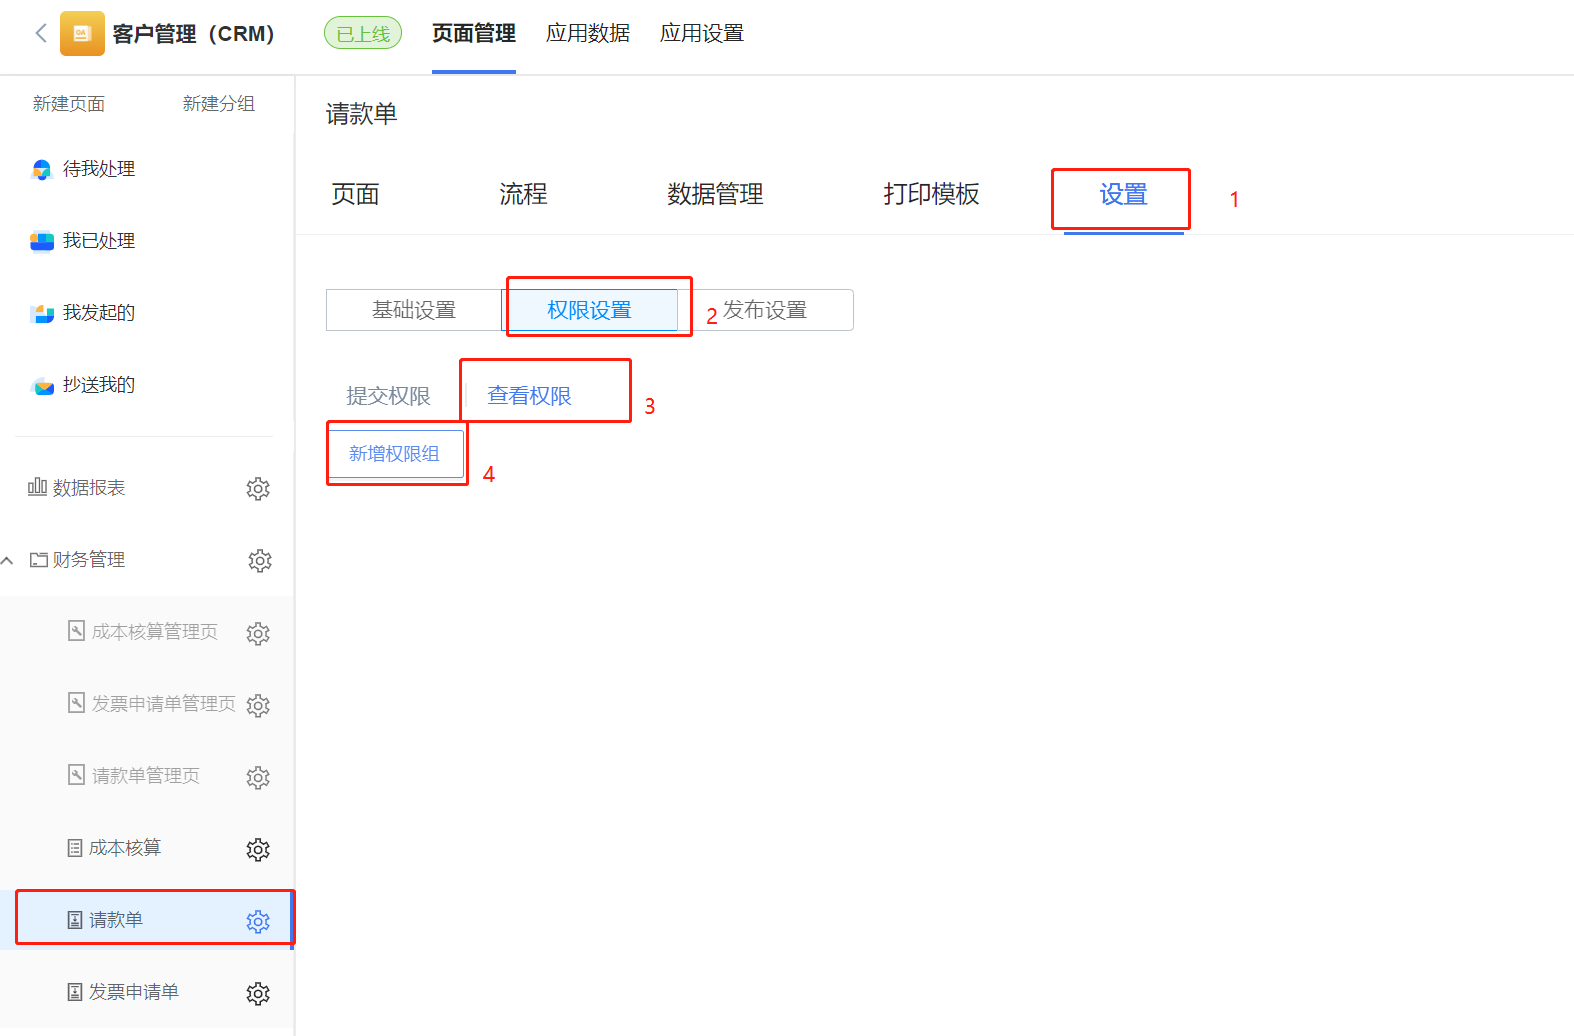The width and height of the screenshot is (1574, 1036).
Task: Open the 打印模板 tab
Action: click(x=932, y=194)
